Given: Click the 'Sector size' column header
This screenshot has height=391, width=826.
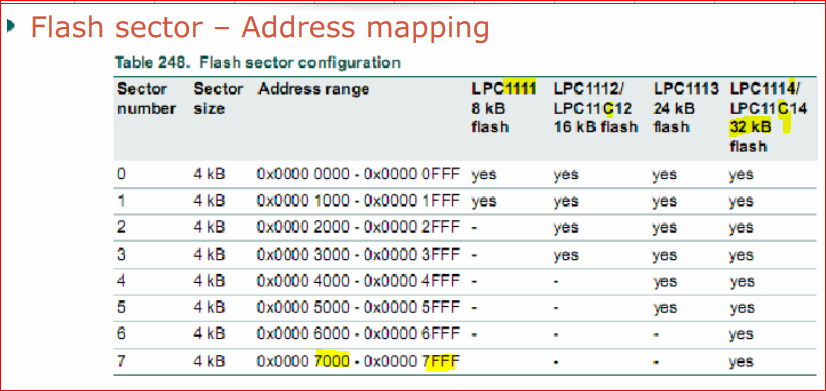Looking at the screenshot, I should pyautogui.click(x=218, y=99).
